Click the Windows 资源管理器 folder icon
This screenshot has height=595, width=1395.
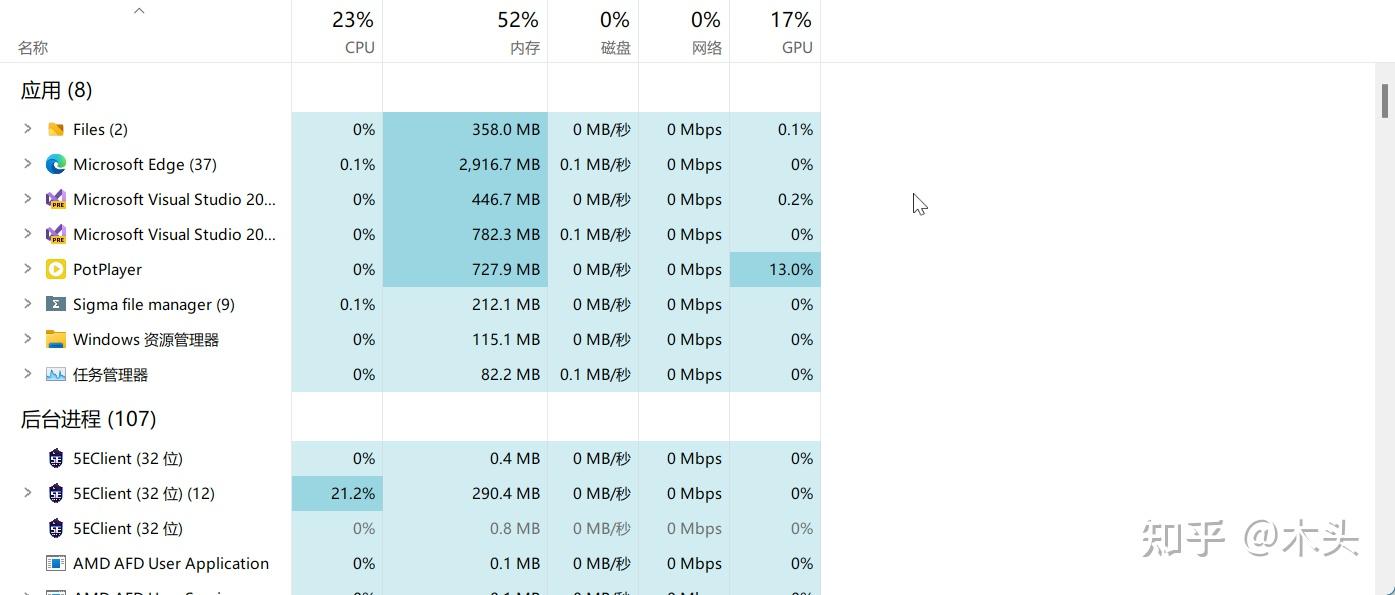pyautogui.click(x=56, y=339)
